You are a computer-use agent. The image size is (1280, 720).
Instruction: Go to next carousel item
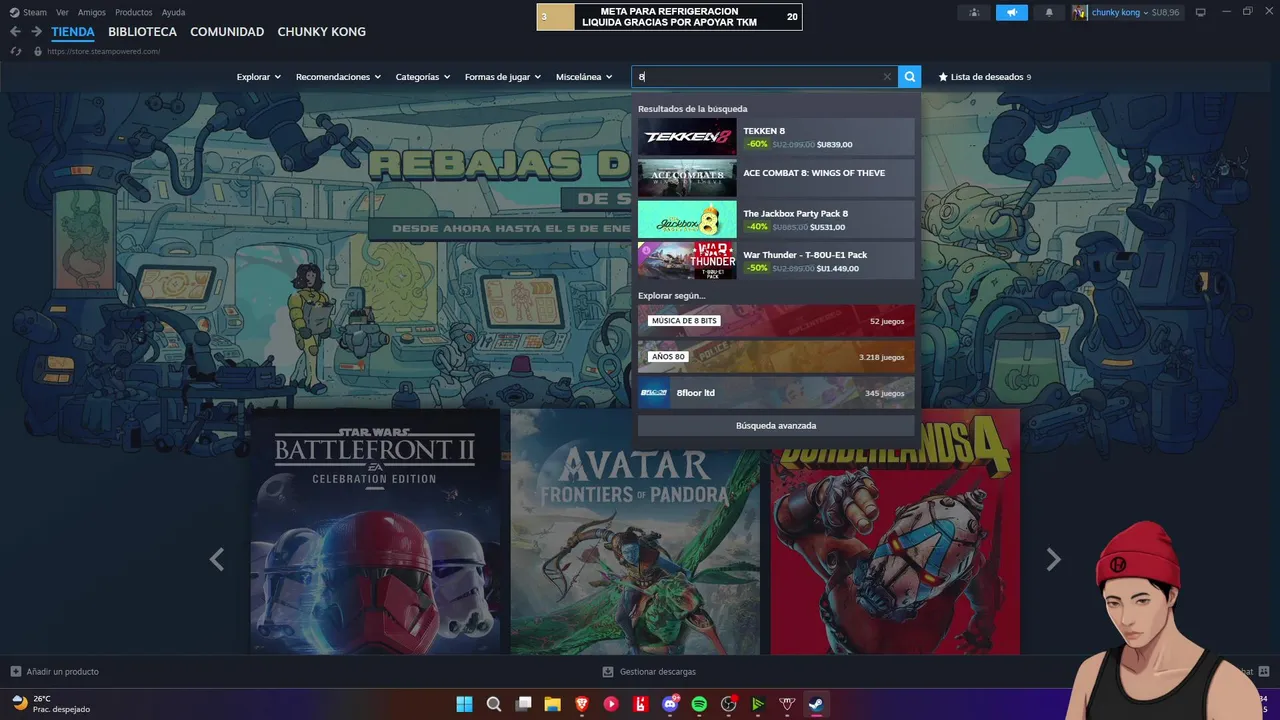click(1053, 560)
